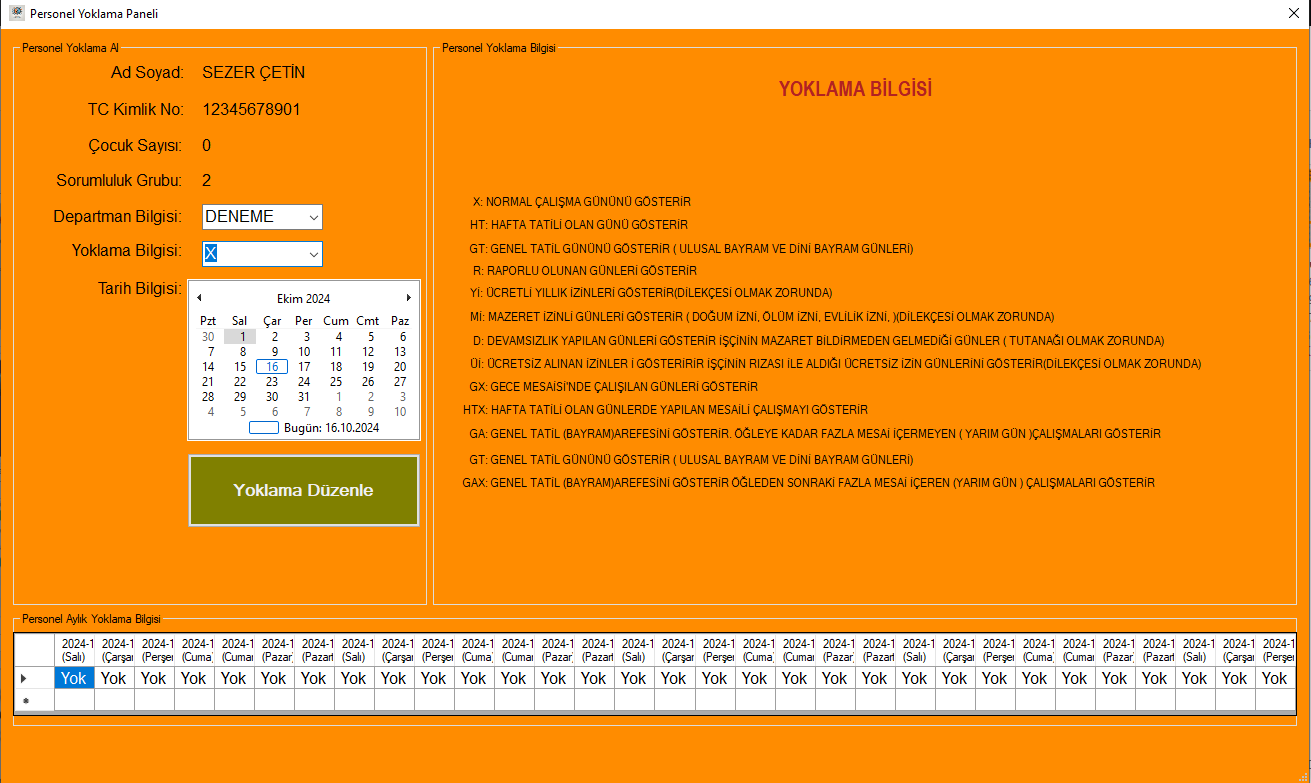
Task: Pick day 31 in October calendar
Action: click(304, 396)
